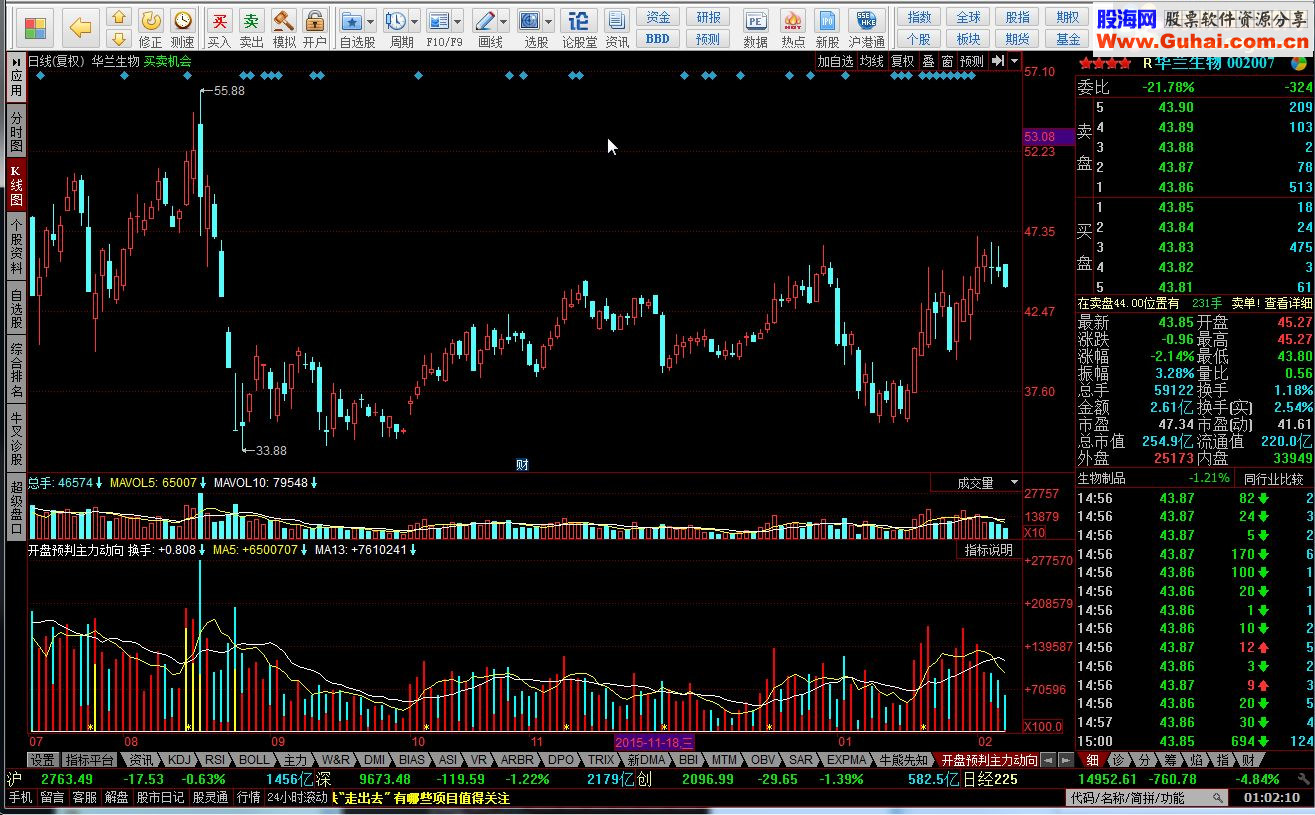1315x815 pixels.
Task: Click the 研报 research report button
Action: click(708, 17)
